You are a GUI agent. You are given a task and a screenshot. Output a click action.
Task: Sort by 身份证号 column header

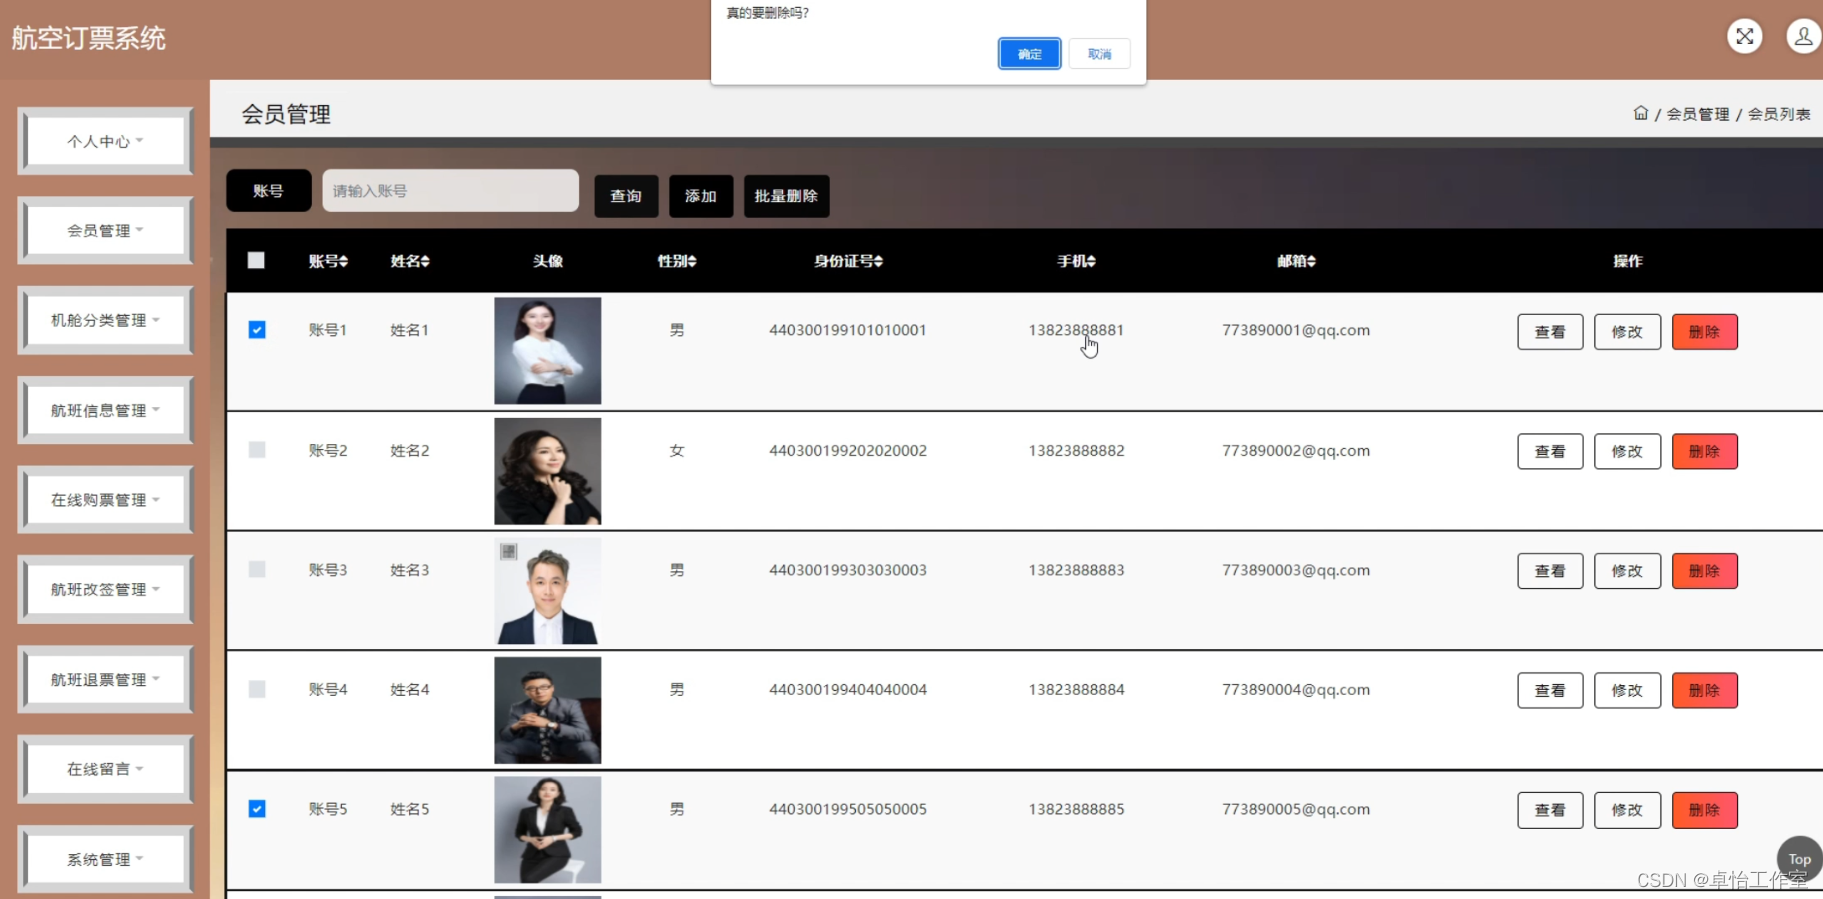pyautogui.click(x=848, y=261)
